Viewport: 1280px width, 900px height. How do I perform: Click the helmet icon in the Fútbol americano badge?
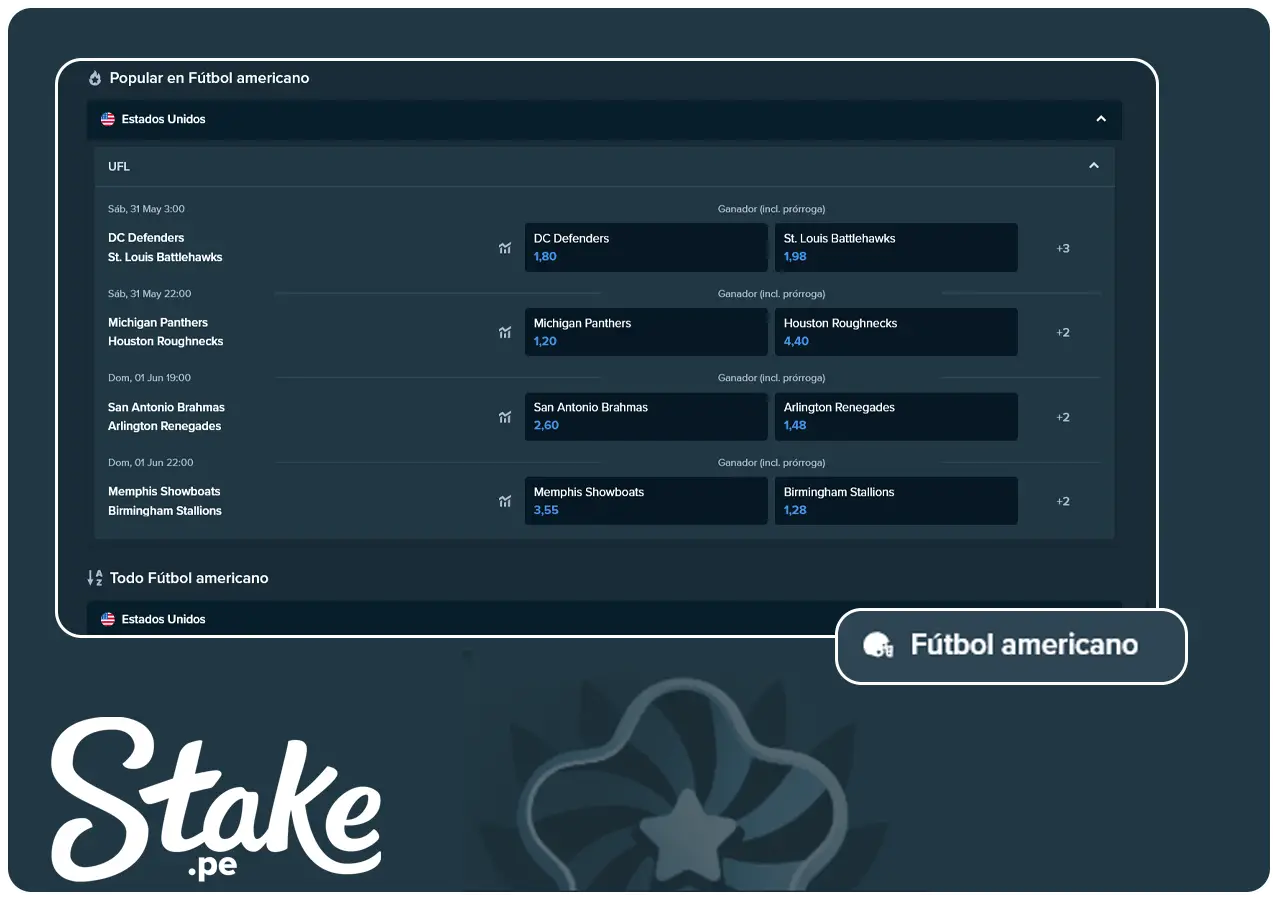[878, 645]
